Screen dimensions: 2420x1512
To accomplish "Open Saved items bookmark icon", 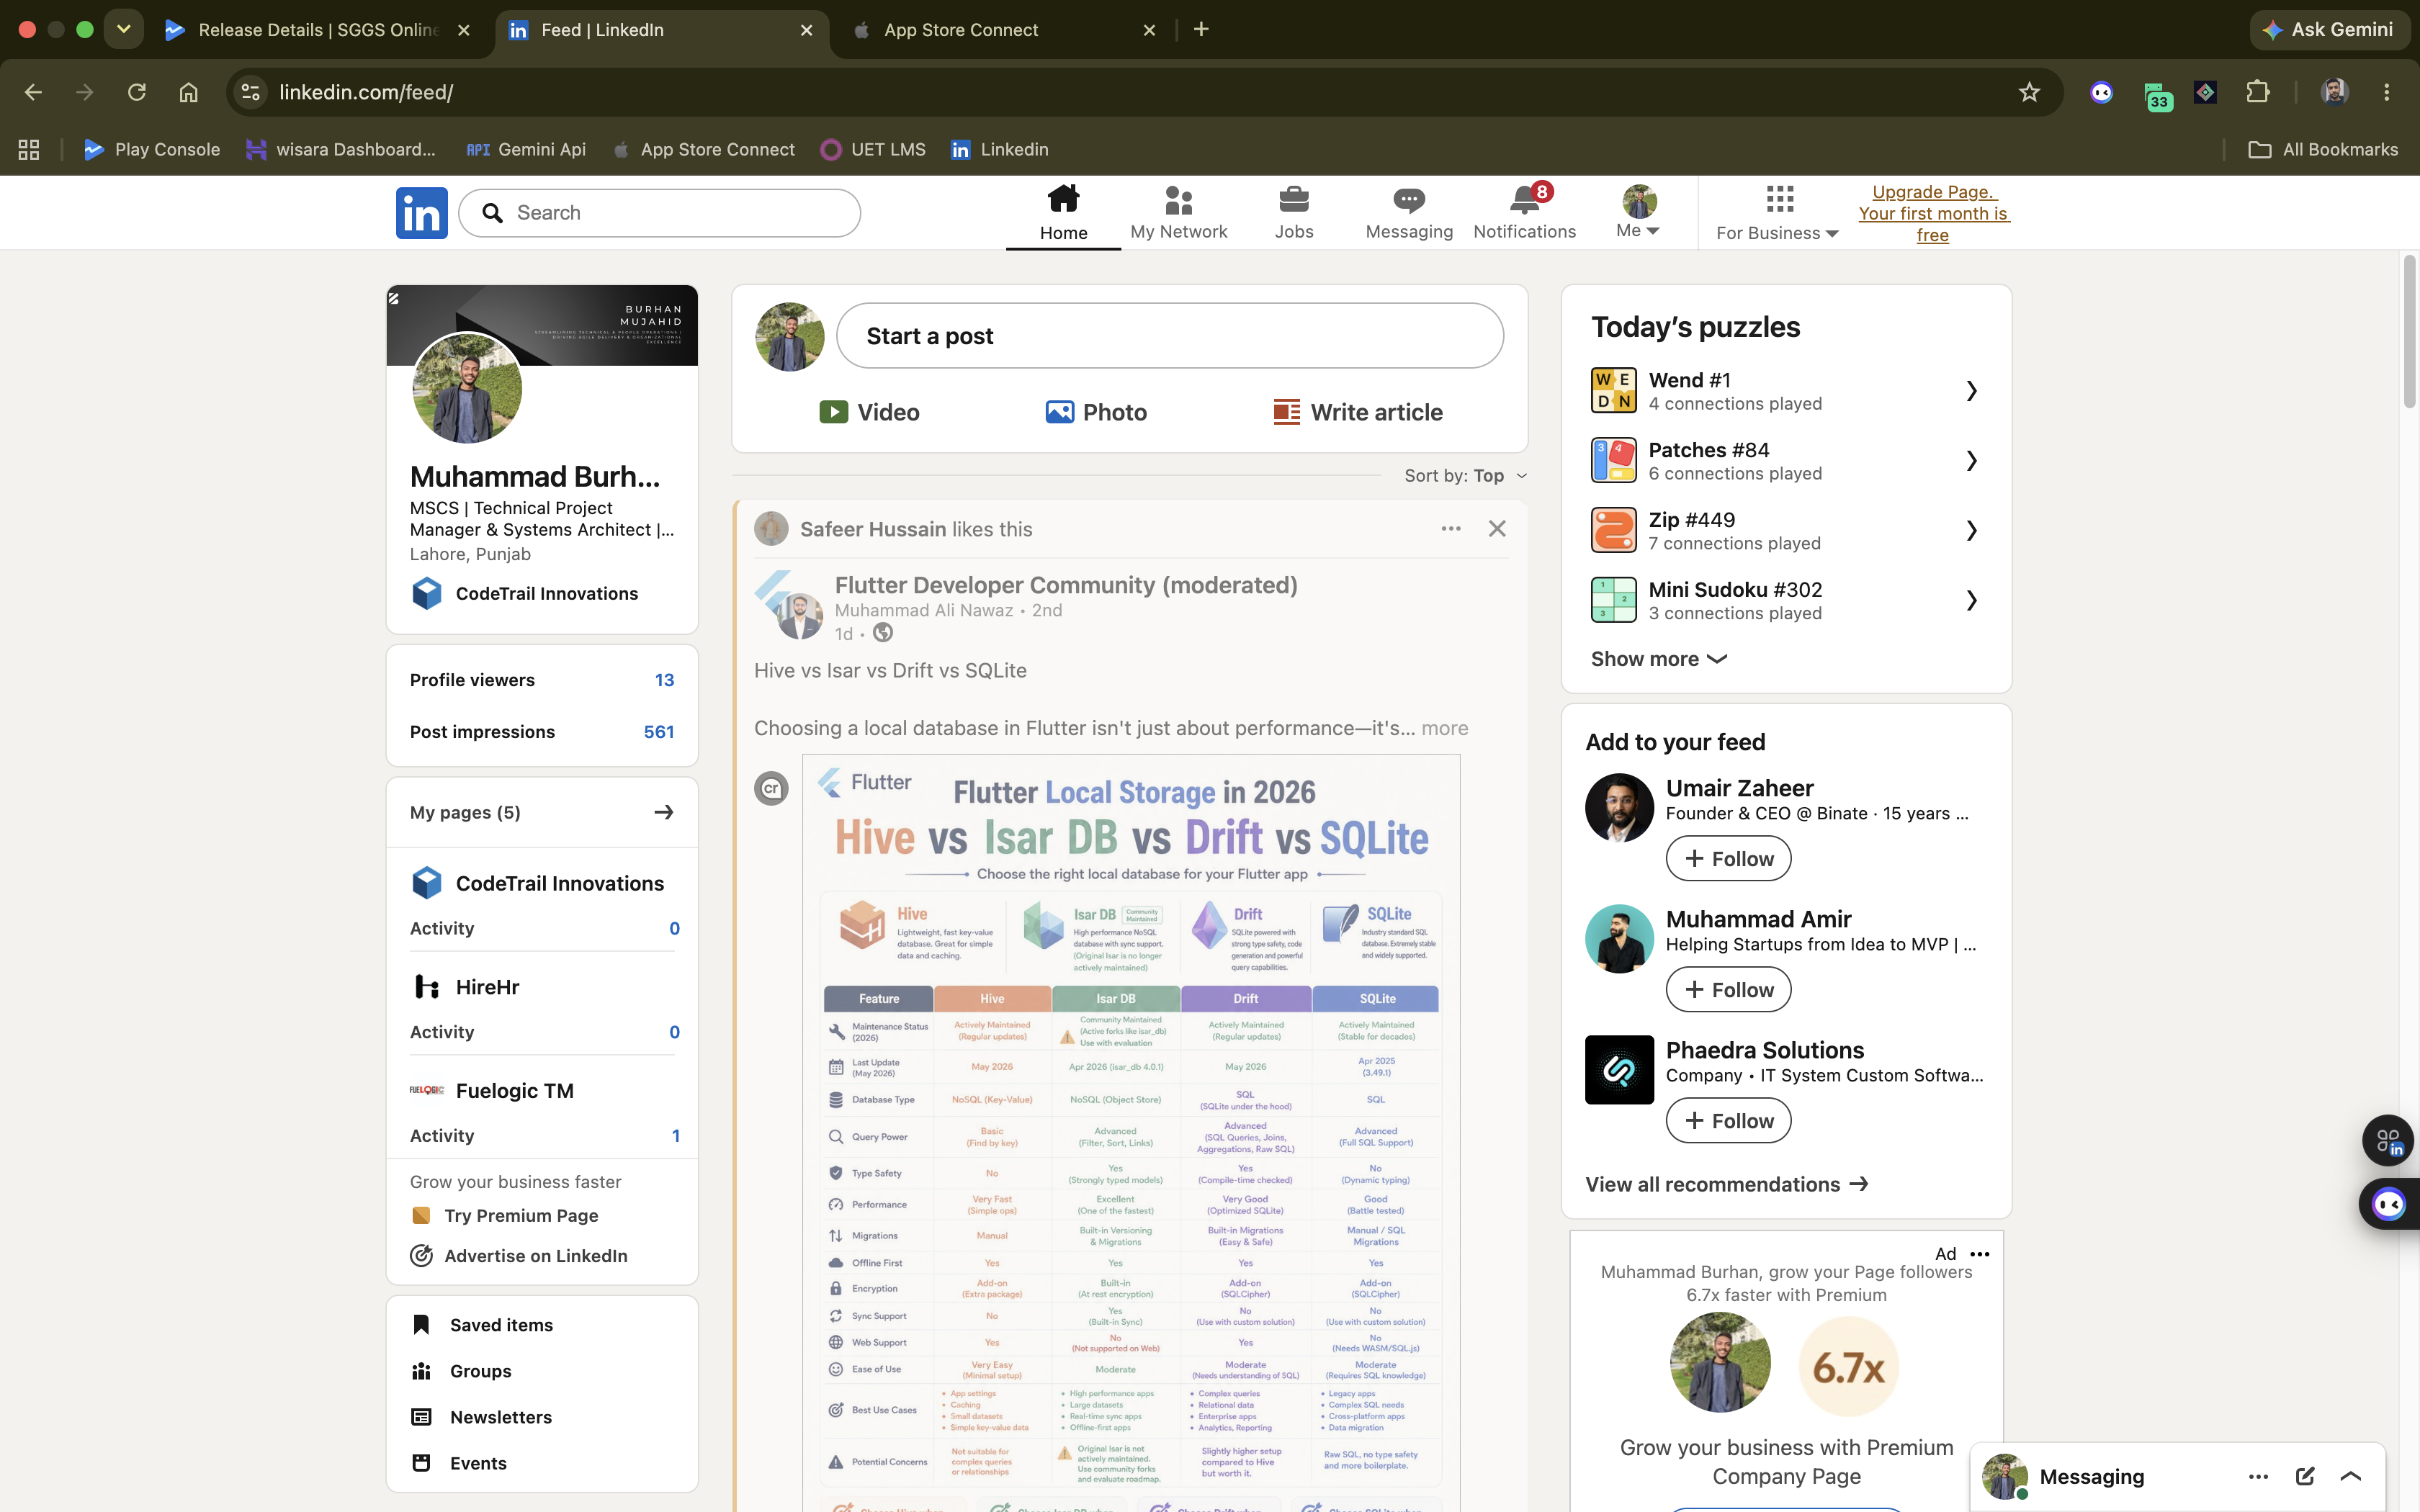I will click(x=421, y=1325).
